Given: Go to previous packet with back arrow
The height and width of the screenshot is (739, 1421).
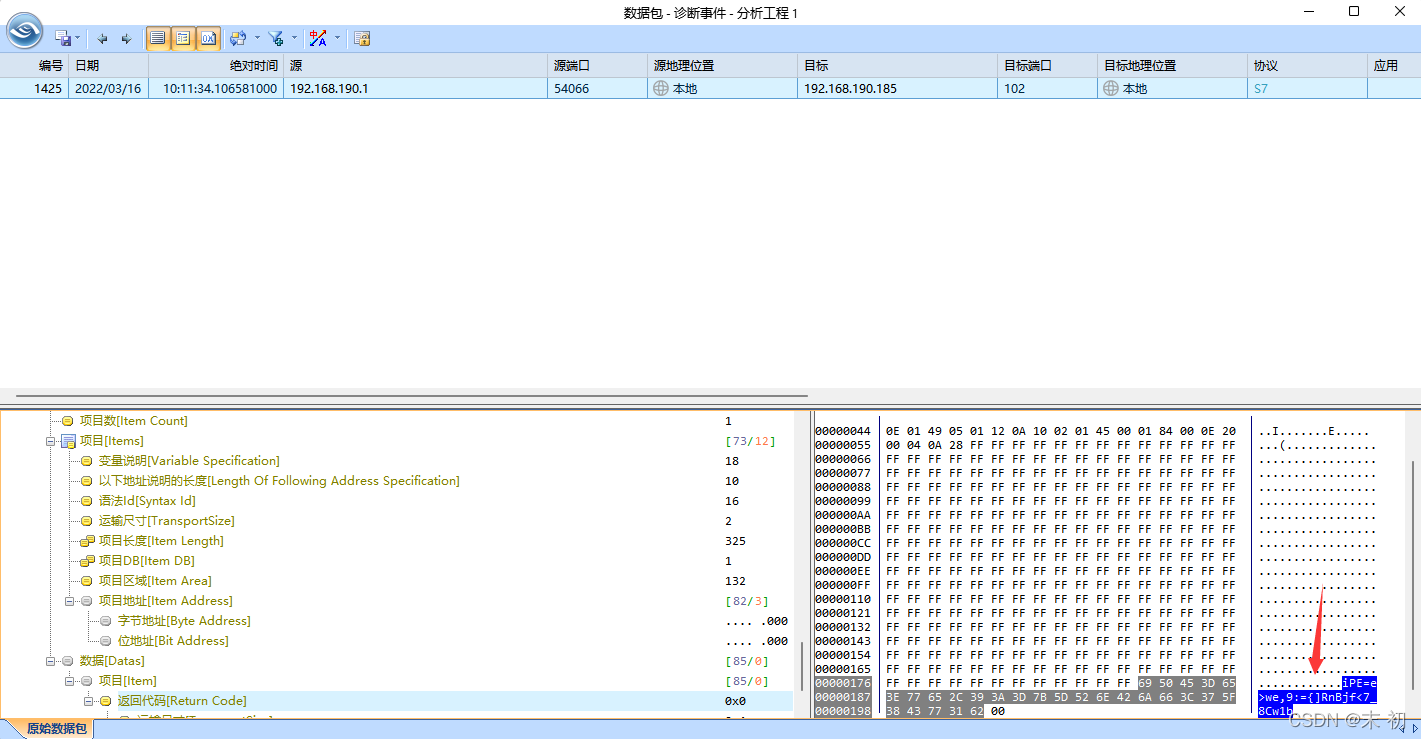Looking at the screenshot, I should 102,38.
